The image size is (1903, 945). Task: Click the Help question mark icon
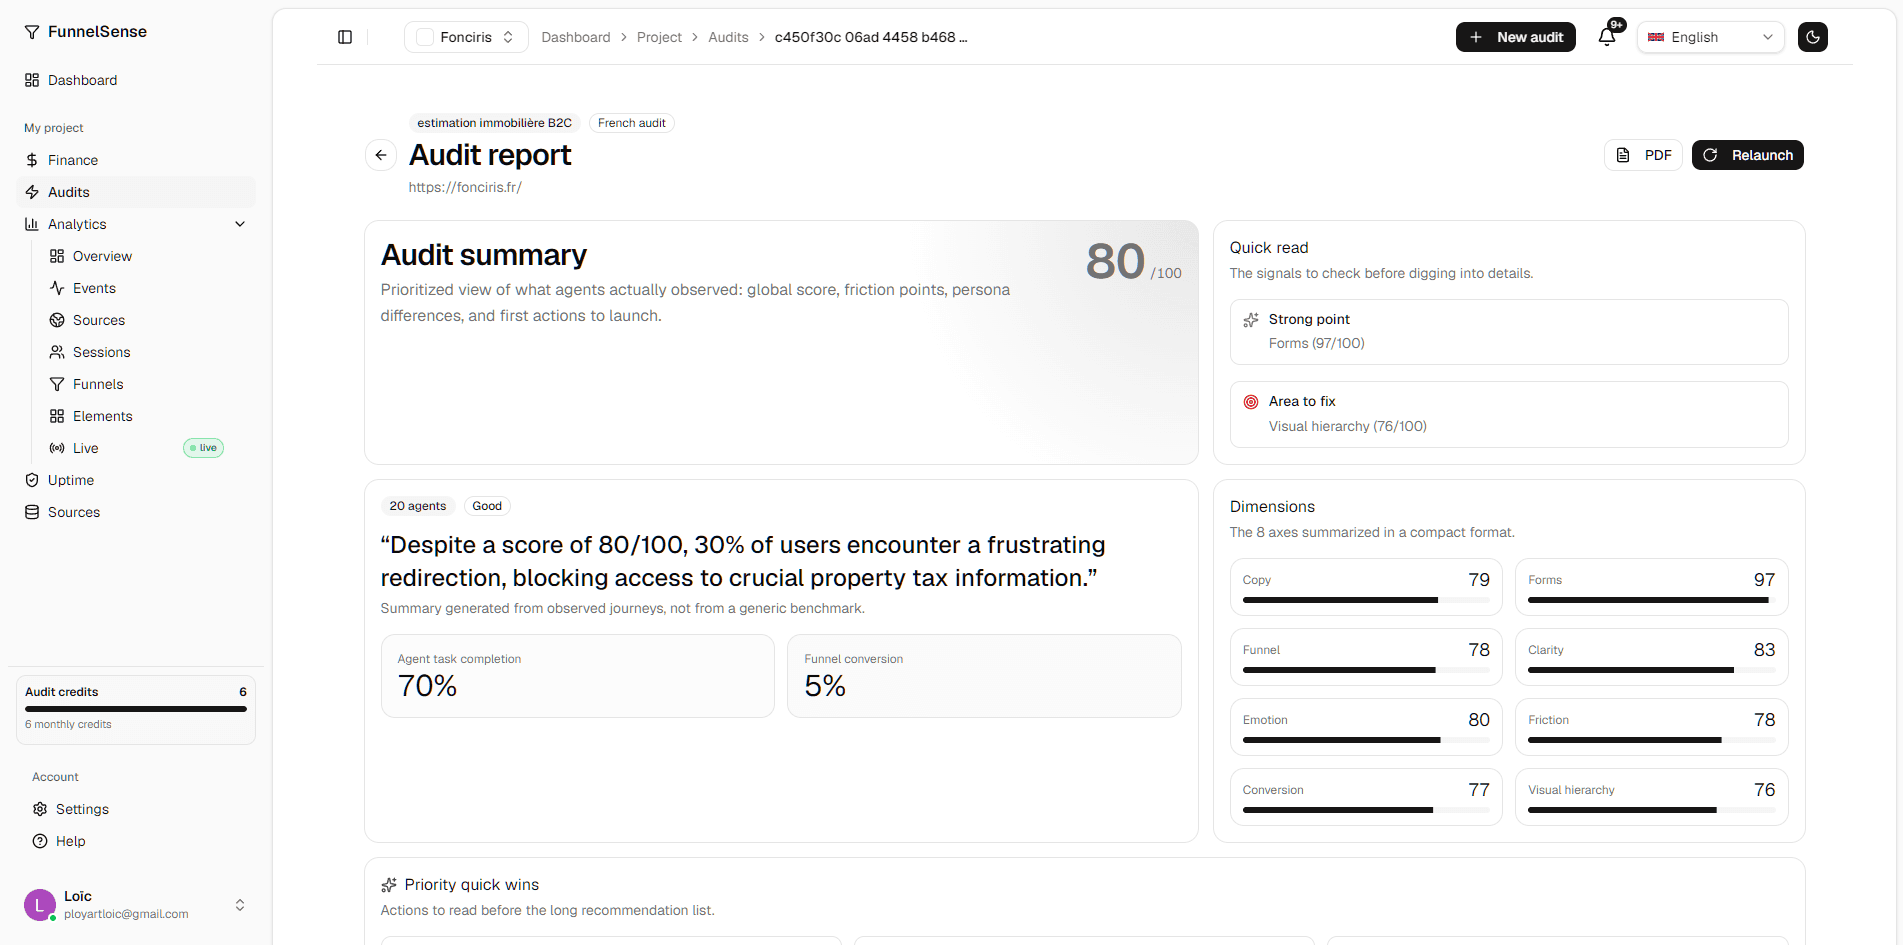pos(40,841)
